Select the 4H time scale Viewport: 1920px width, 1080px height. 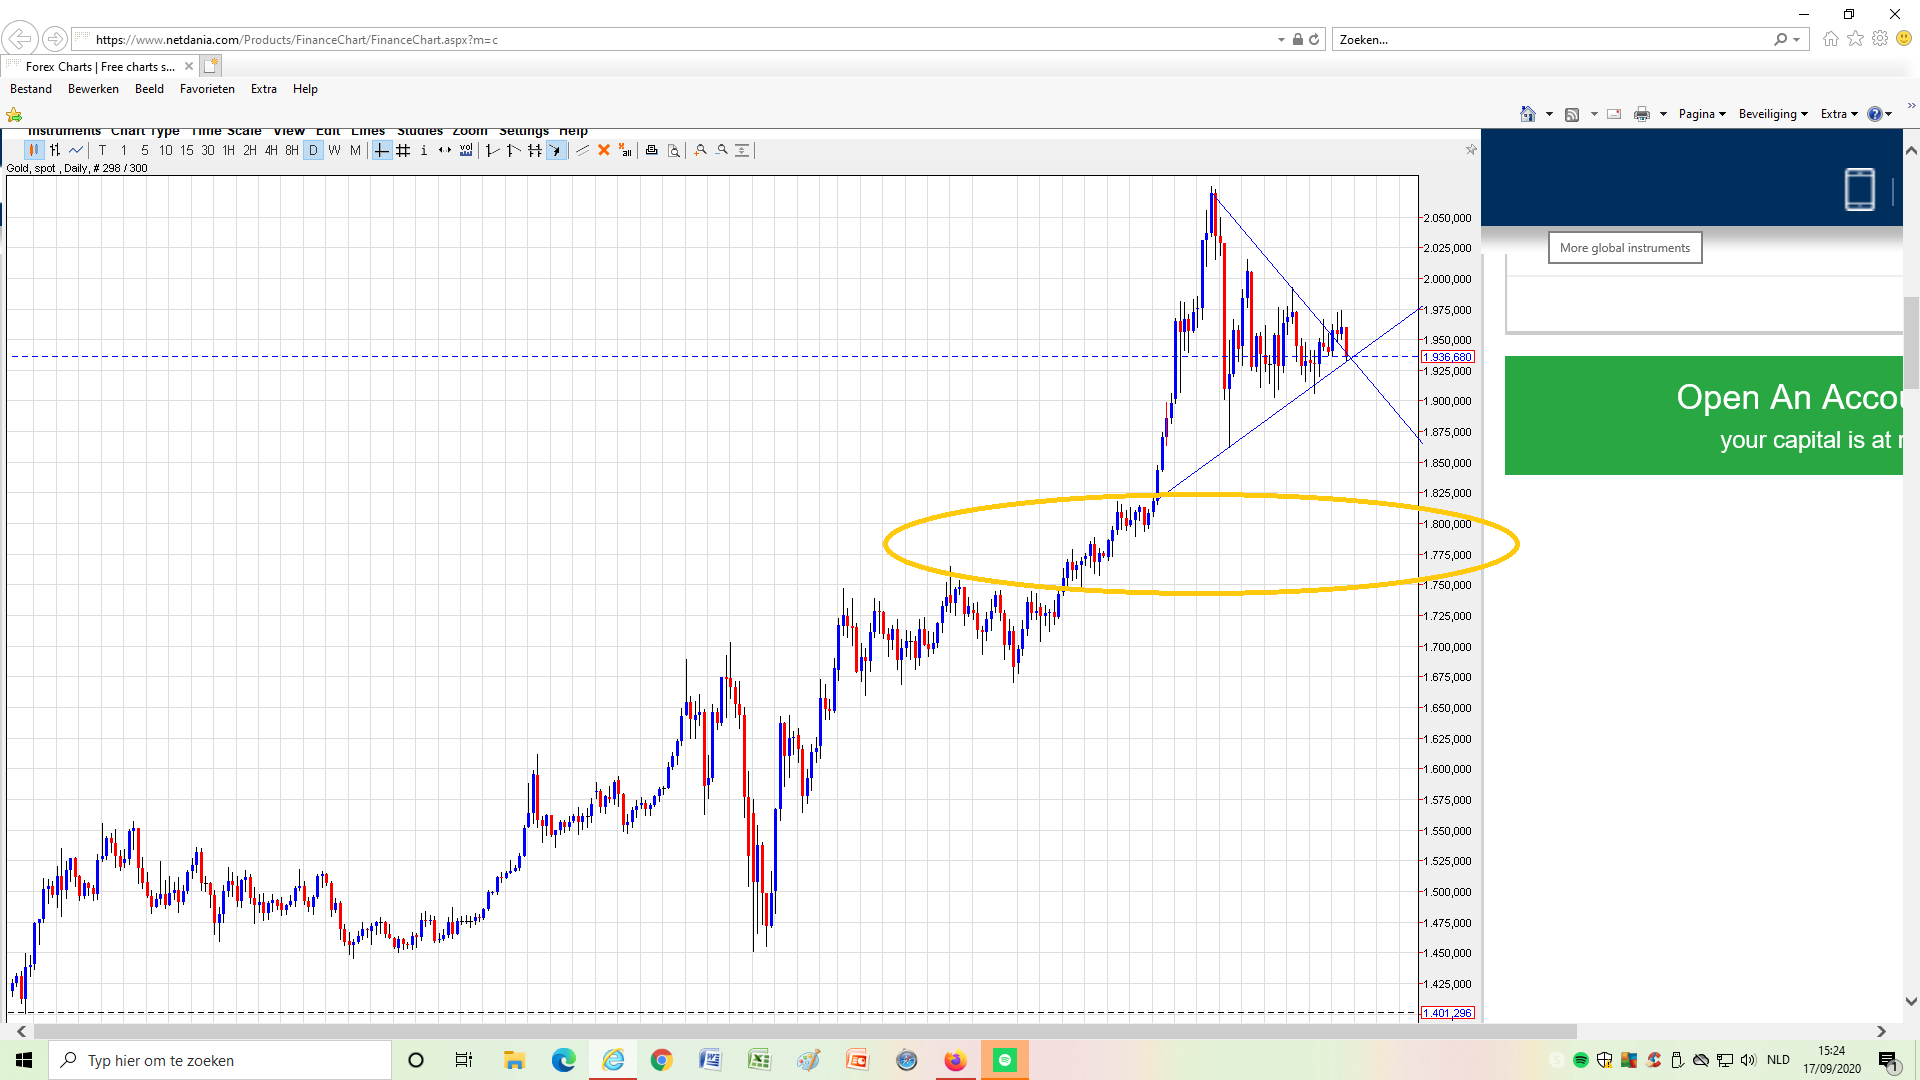coord(270,150)
